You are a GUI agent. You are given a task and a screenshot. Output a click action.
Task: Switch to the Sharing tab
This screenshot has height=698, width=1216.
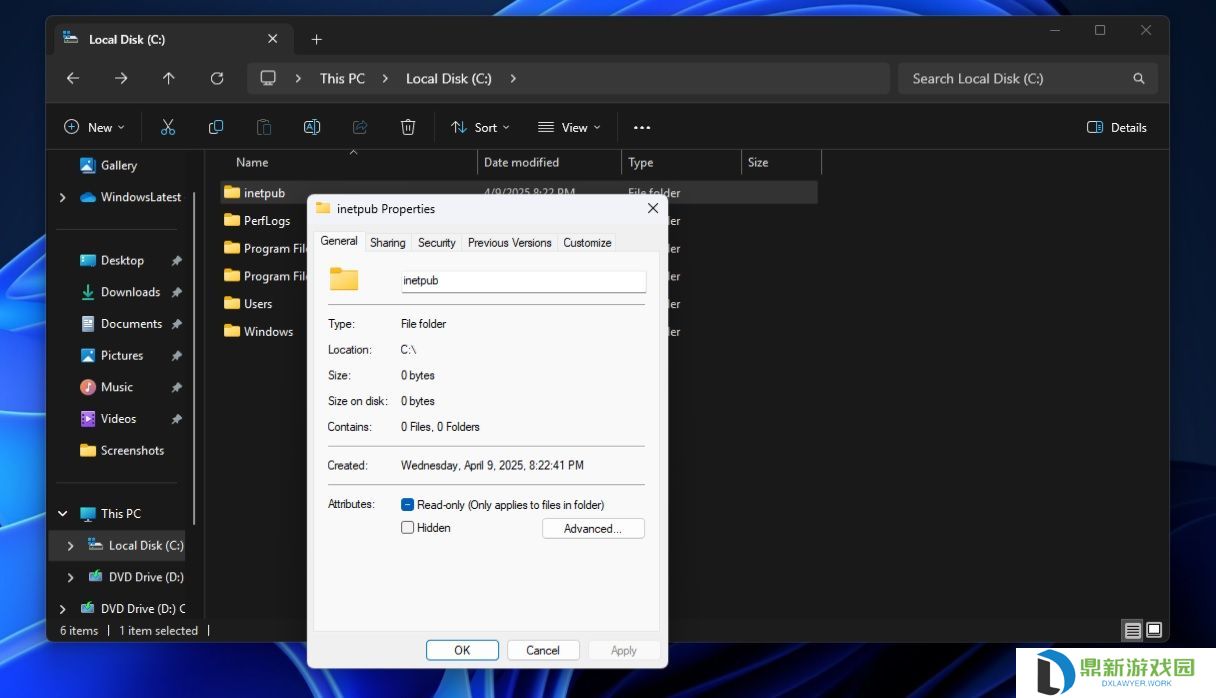pos(387,242)
